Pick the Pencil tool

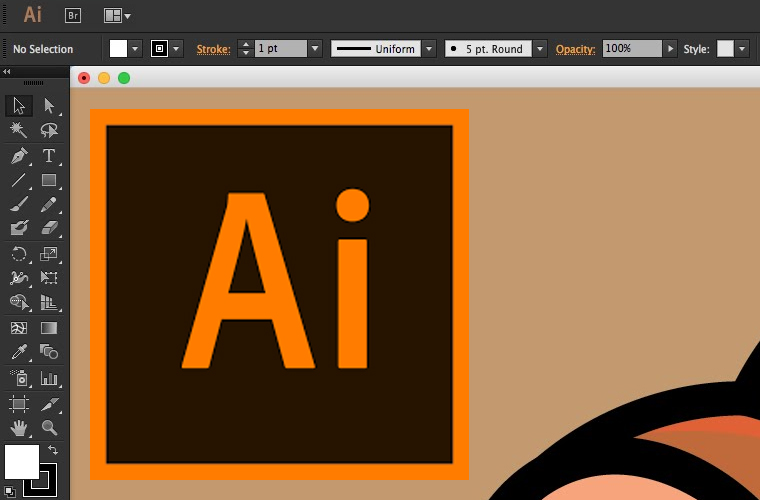point(49,204)
